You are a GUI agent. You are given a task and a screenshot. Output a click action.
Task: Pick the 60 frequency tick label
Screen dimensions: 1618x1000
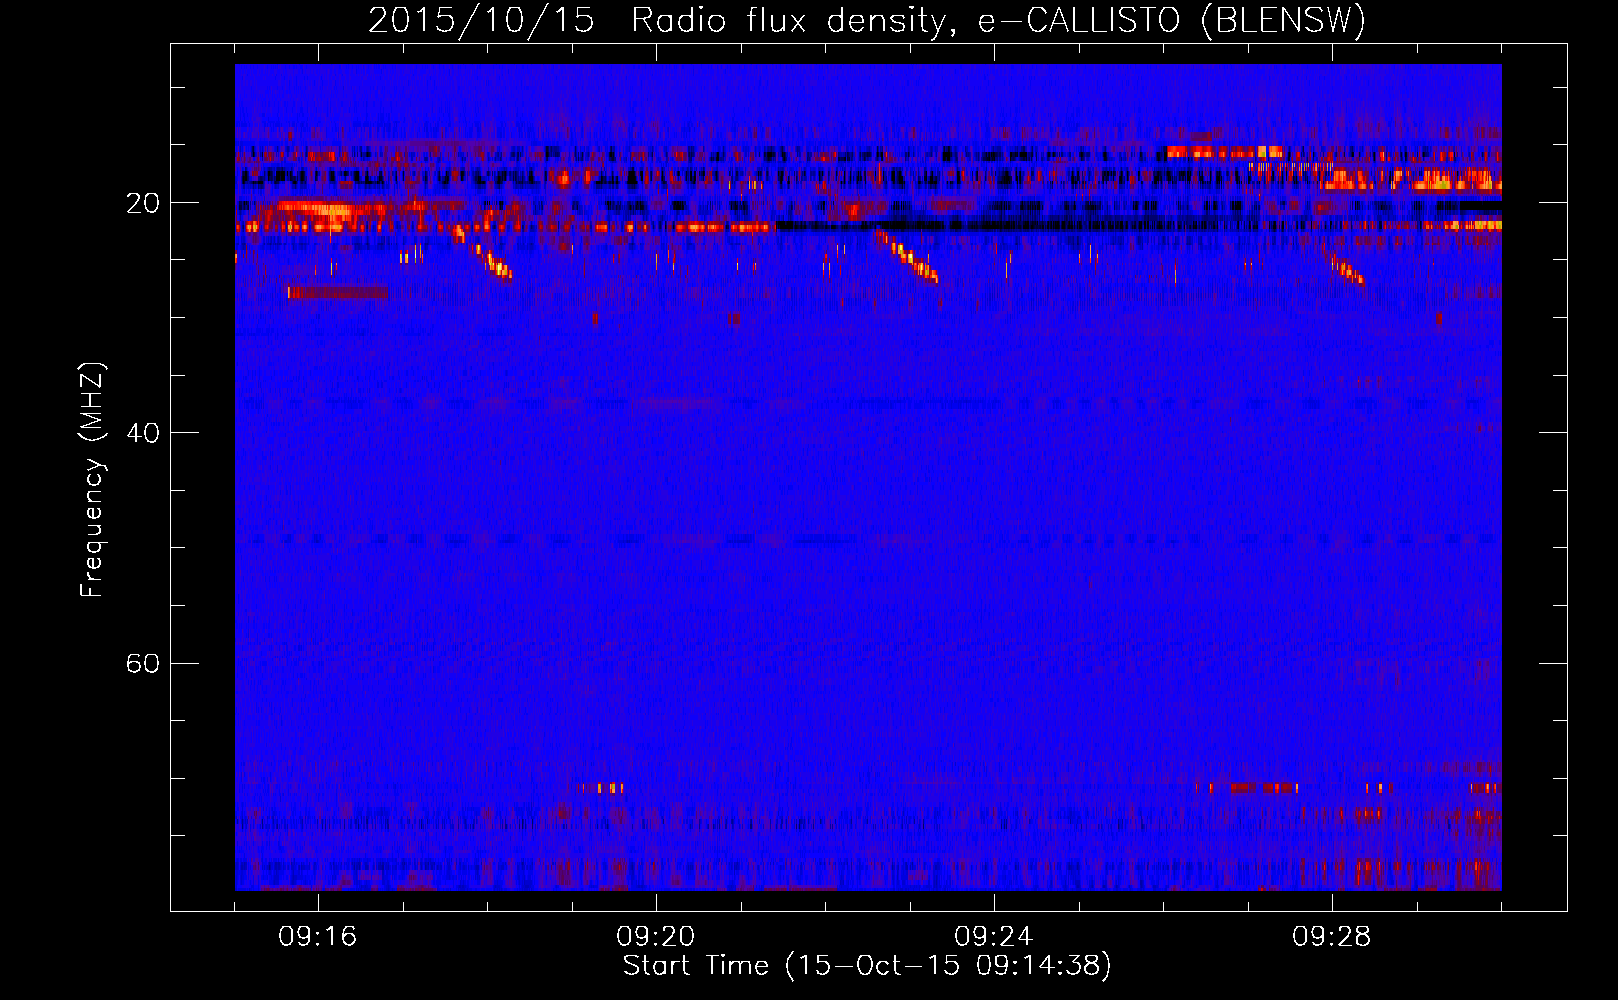click(143, 663)
